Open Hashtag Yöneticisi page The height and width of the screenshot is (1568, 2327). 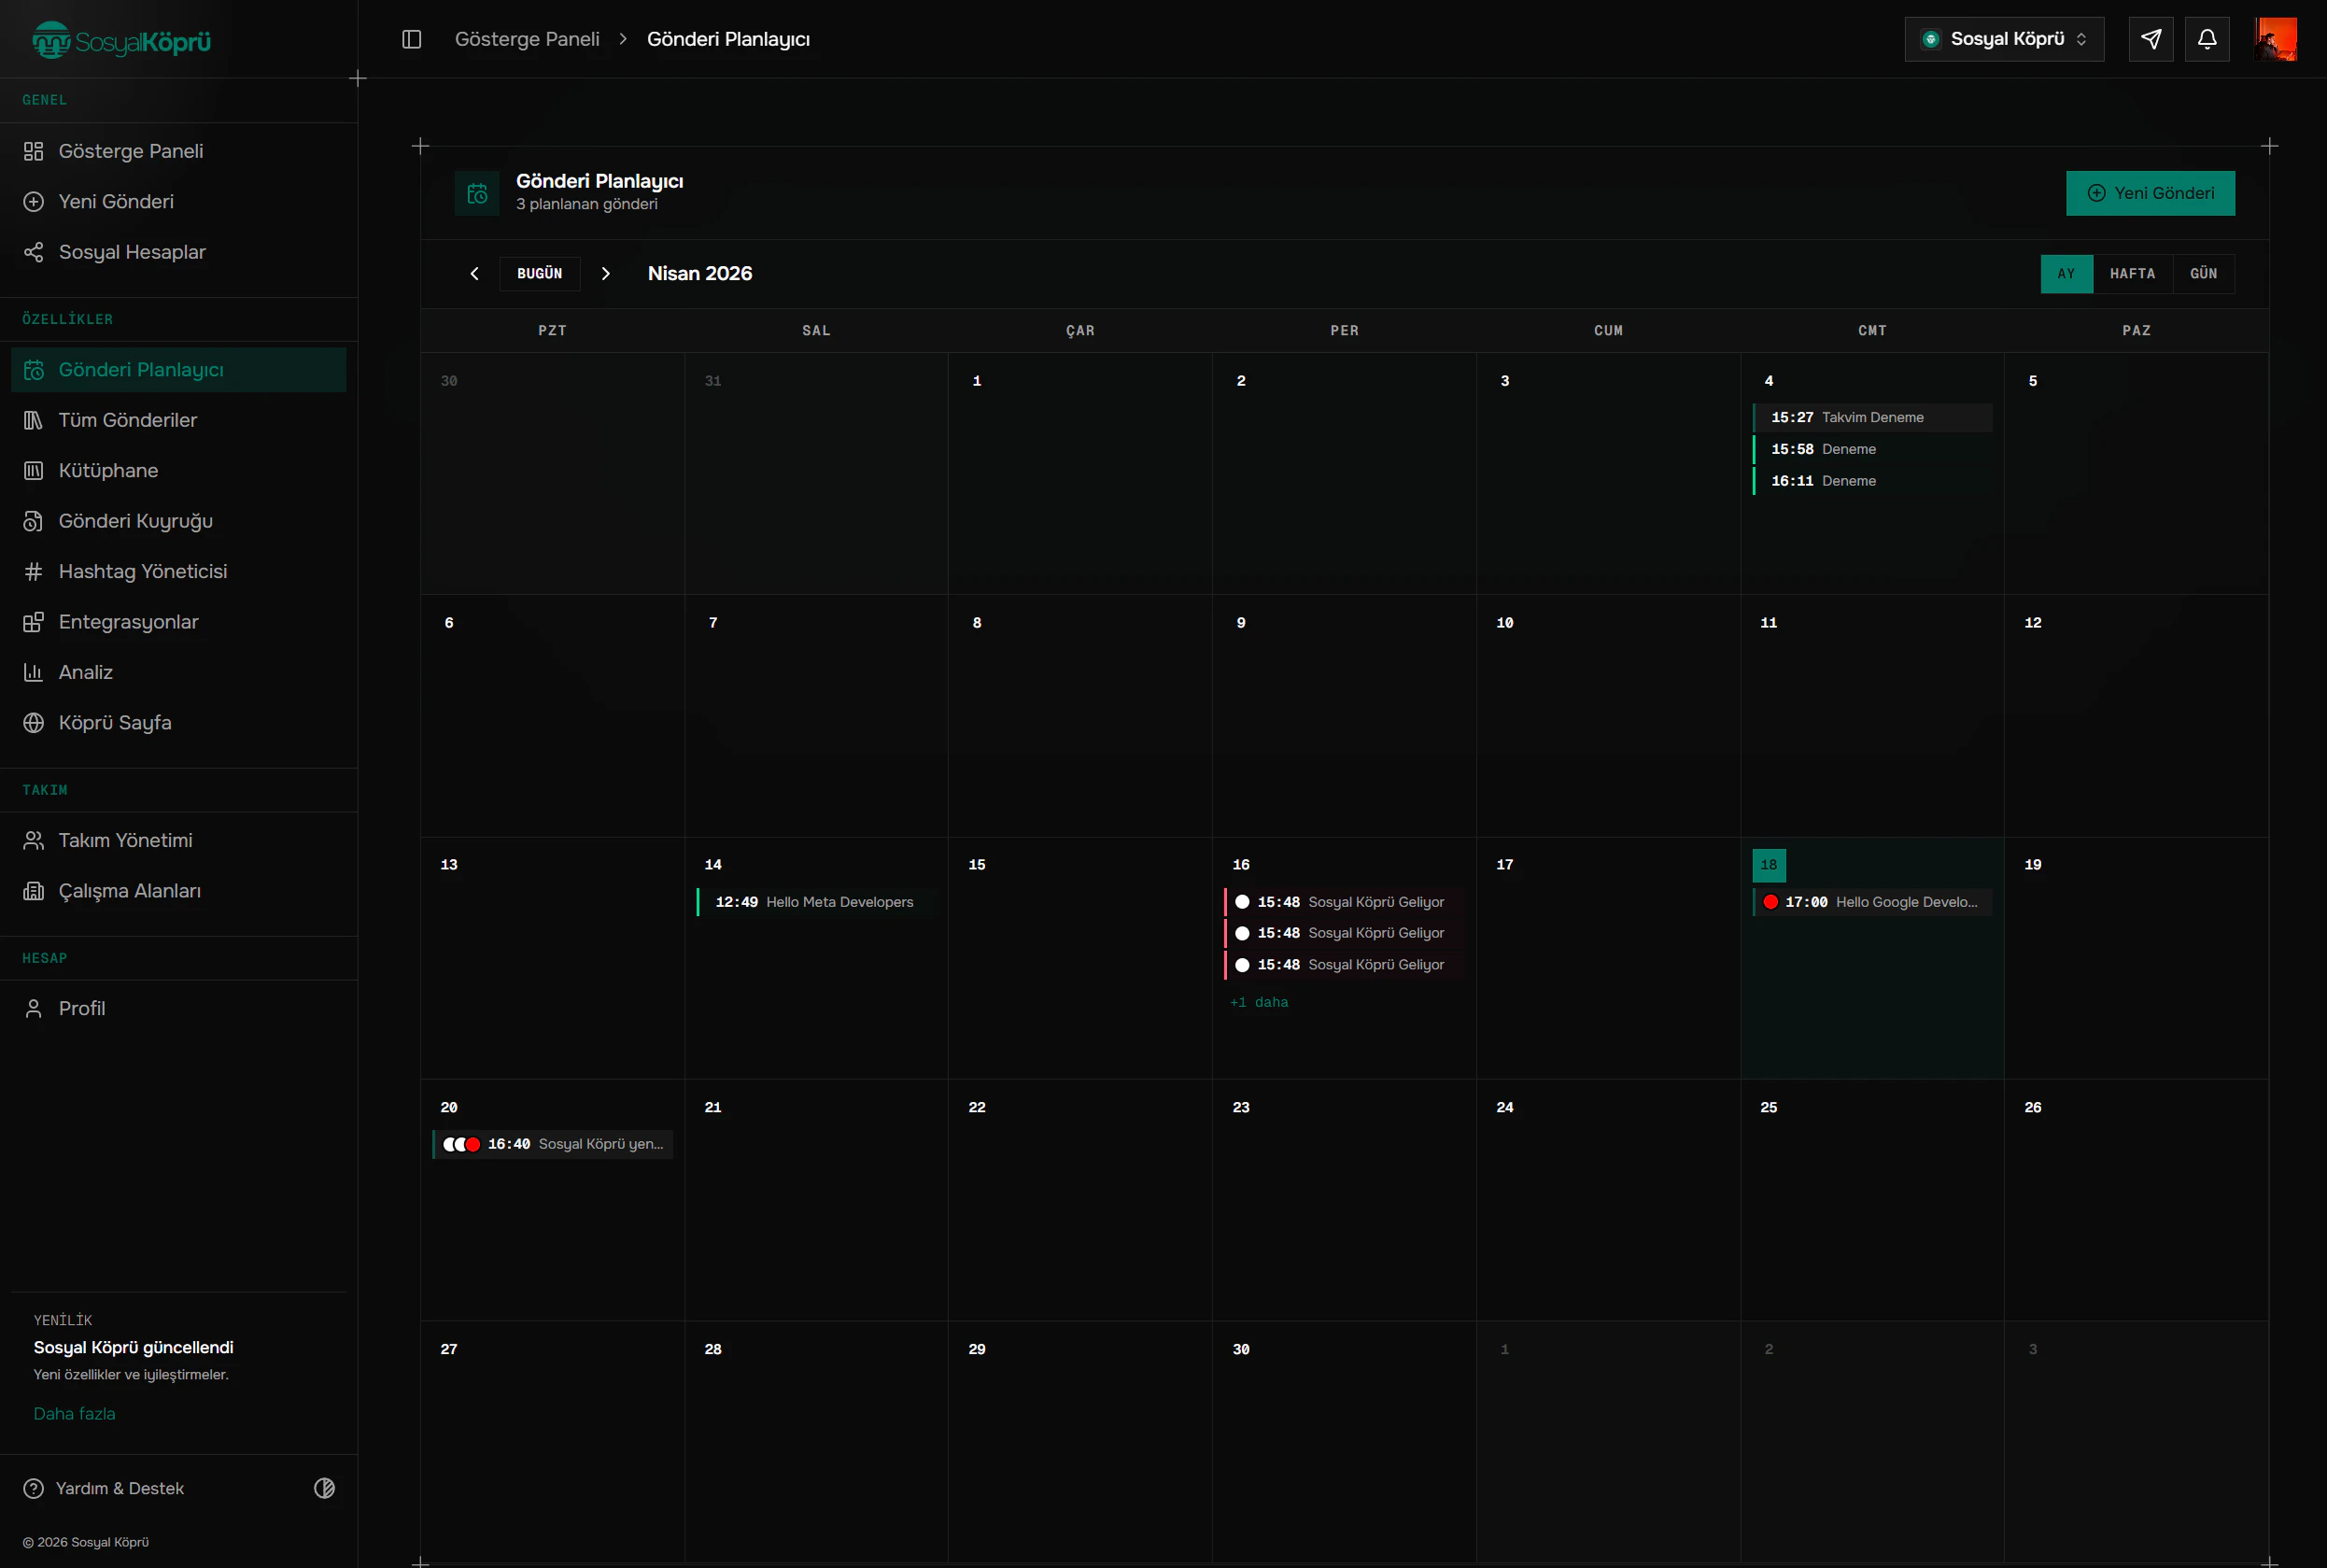pos(179,571)
